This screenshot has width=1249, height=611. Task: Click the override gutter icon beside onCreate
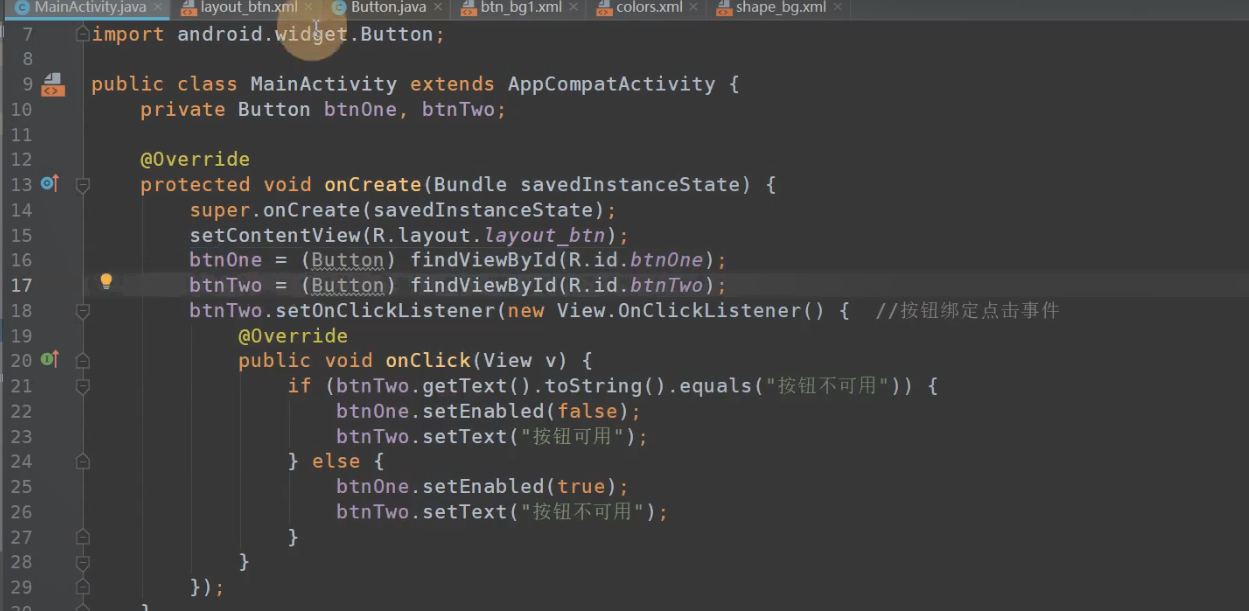click(x=50, y=183)
